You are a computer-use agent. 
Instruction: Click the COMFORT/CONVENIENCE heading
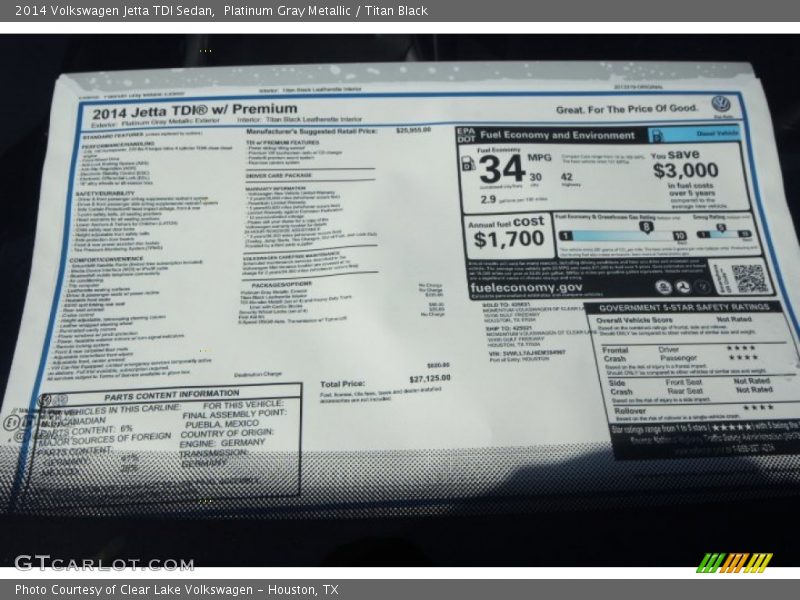[x=107, y=259]
